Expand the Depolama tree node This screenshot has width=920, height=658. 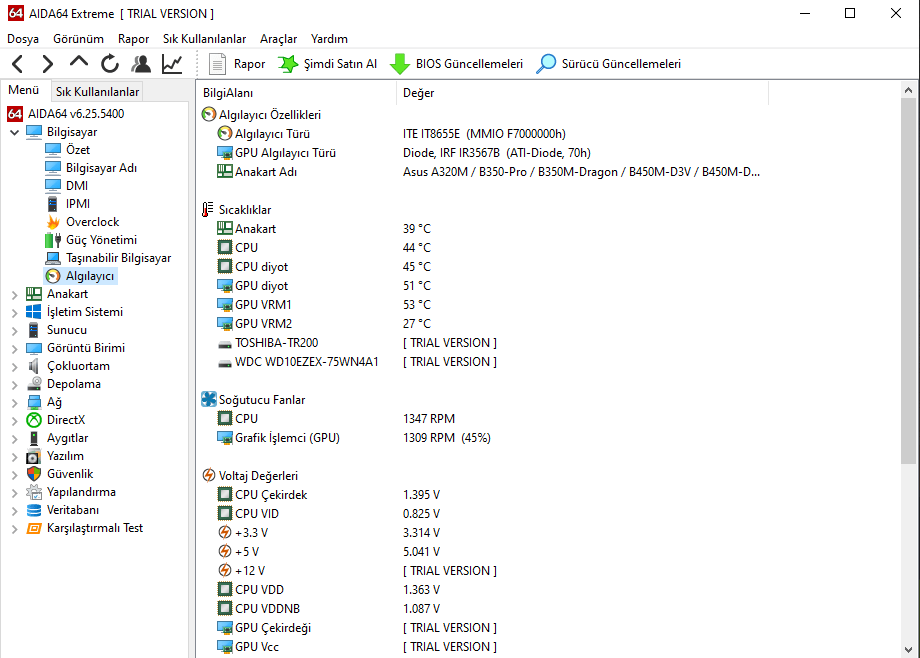15,385
